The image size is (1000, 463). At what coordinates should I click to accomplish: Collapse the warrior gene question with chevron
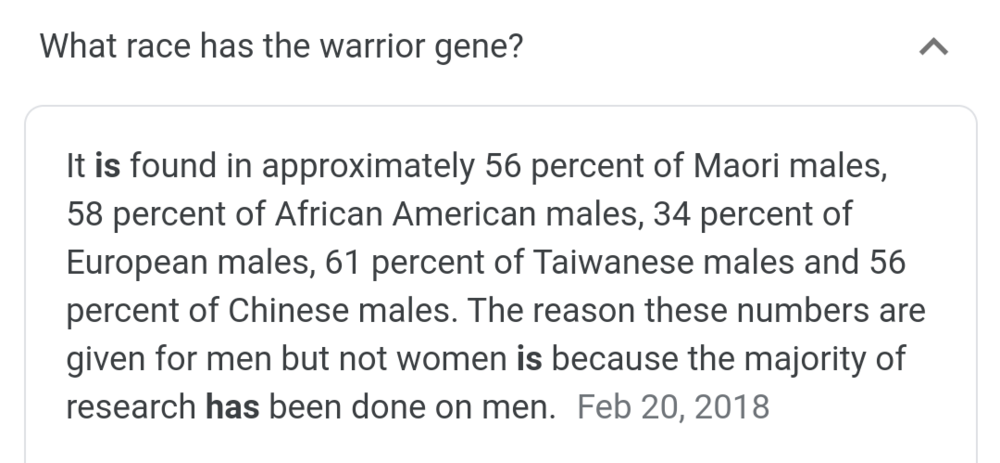tap(934, 47)
